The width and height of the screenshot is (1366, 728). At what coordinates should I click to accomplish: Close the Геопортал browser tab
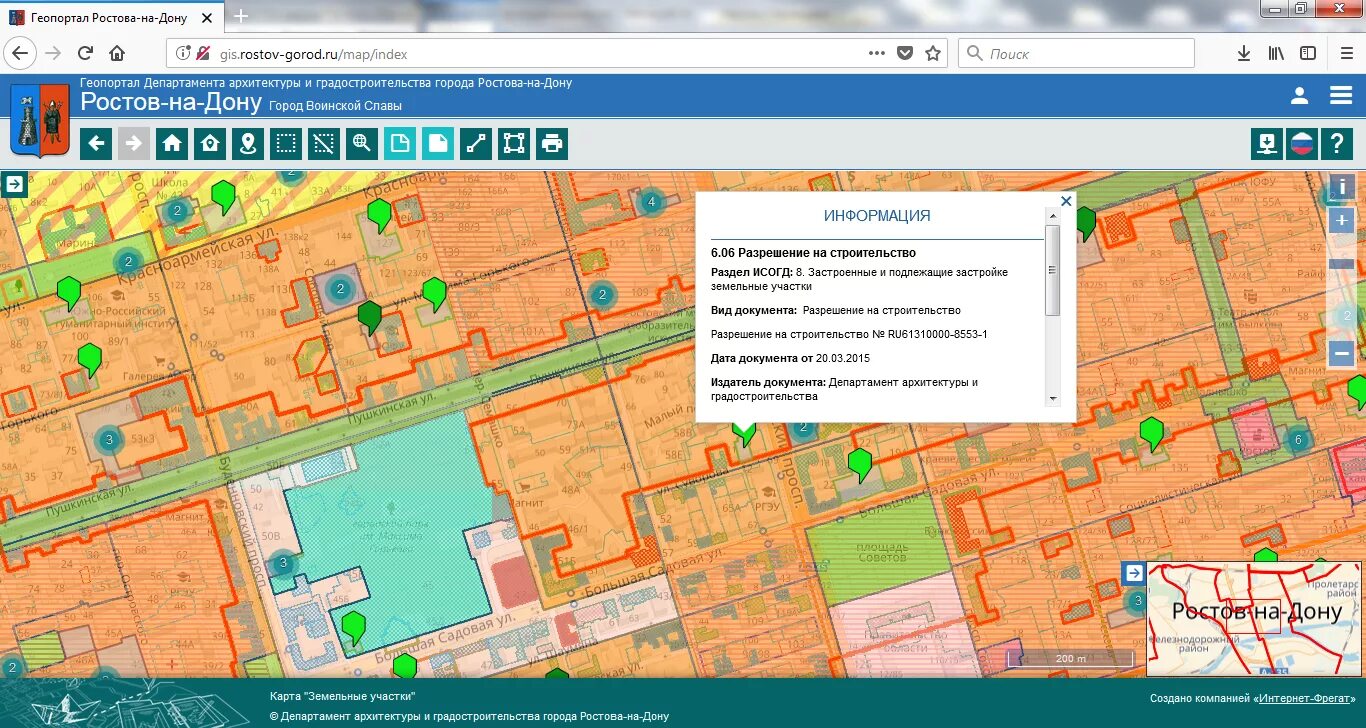(206, 18)
